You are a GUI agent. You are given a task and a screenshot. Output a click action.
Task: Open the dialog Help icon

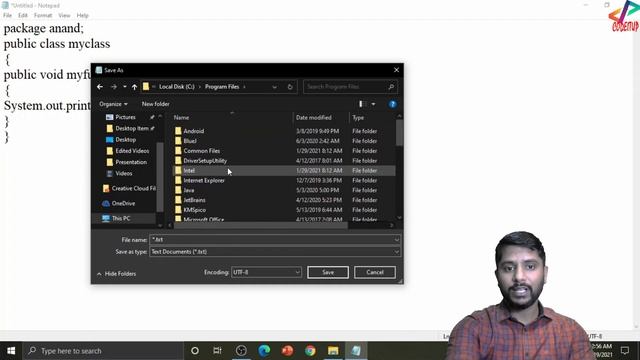[392, 104]
